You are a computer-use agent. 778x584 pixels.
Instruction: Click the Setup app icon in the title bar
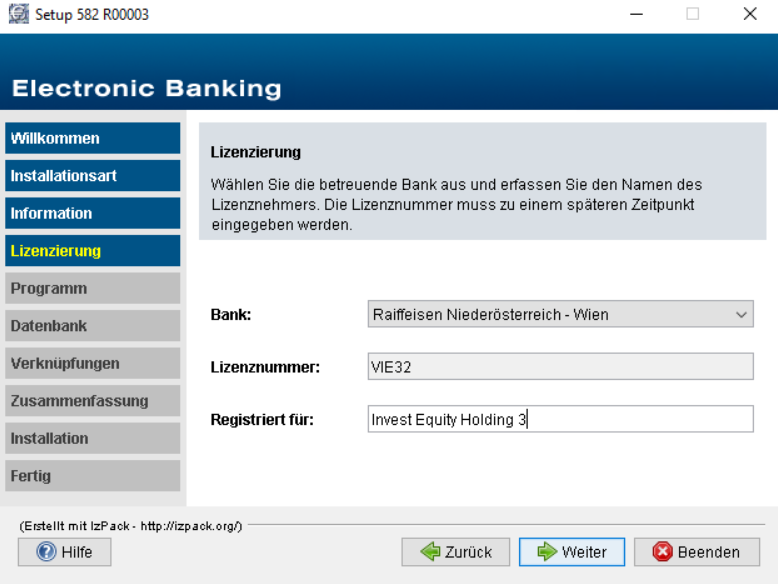[x=18, y=14]
